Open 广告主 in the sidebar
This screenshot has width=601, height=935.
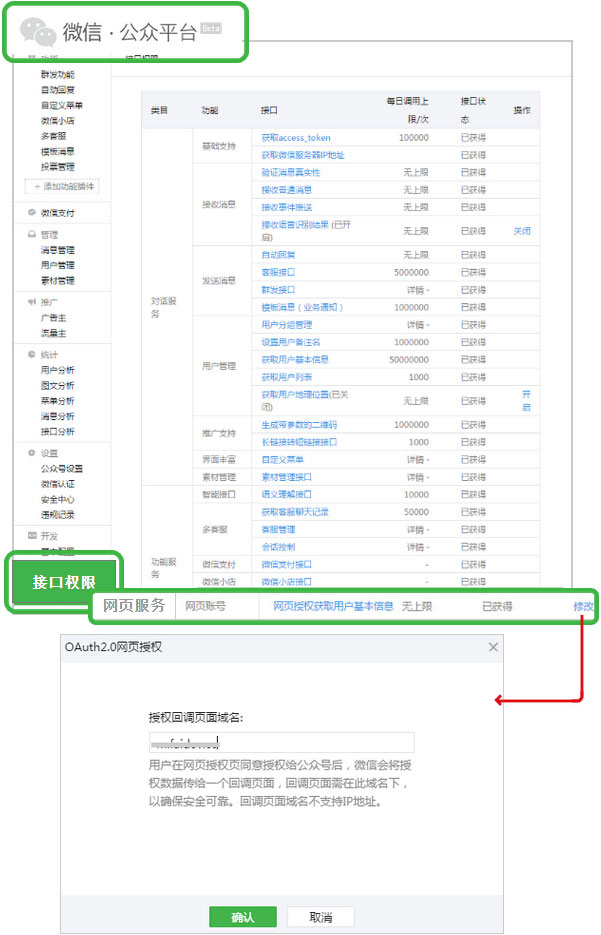pyautogui.click(x=54, y=318)
